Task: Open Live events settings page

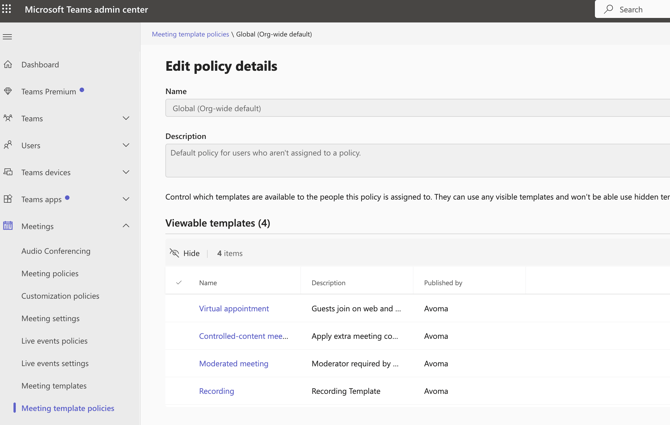Action: coord(55,363)
